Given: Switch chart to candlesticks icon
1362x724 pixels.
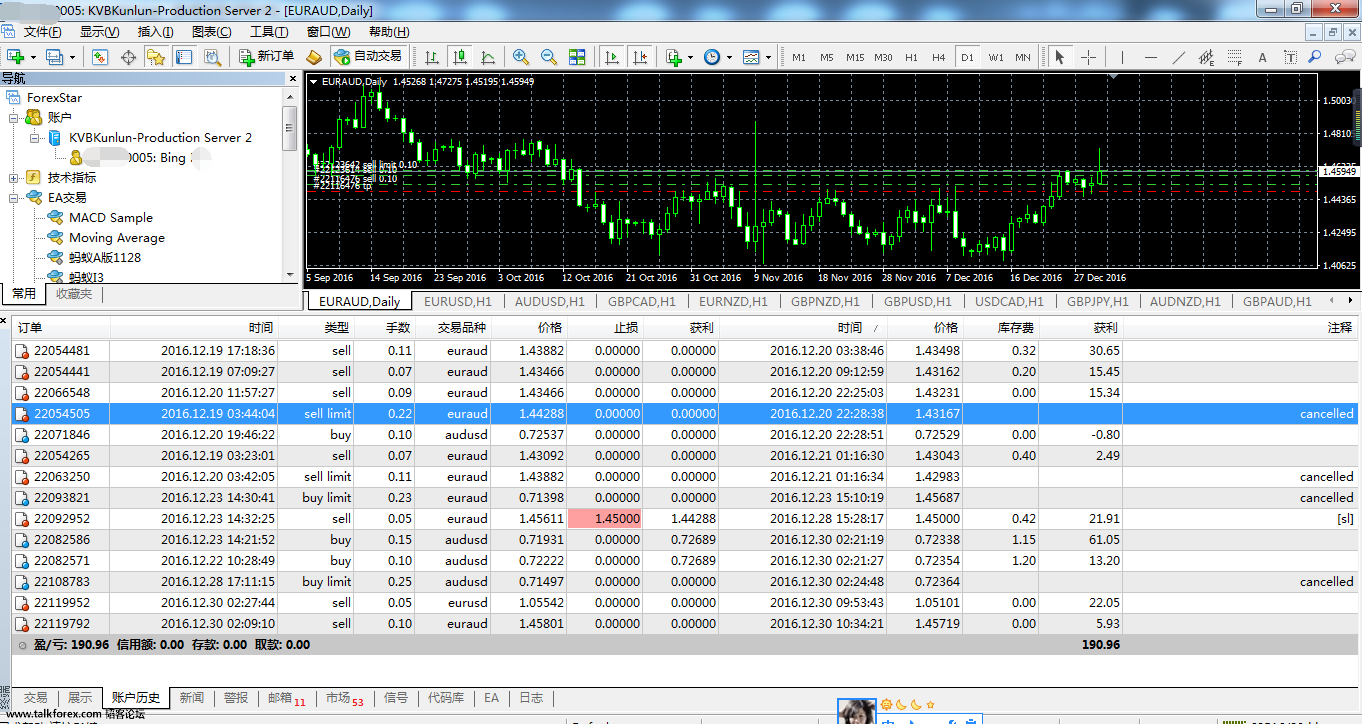Looking at the screenshot, I should (460, 57).
